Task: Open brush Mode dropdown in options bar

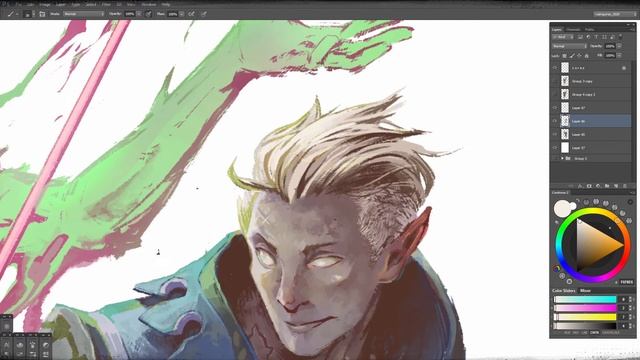Action: tap(84, 14)
